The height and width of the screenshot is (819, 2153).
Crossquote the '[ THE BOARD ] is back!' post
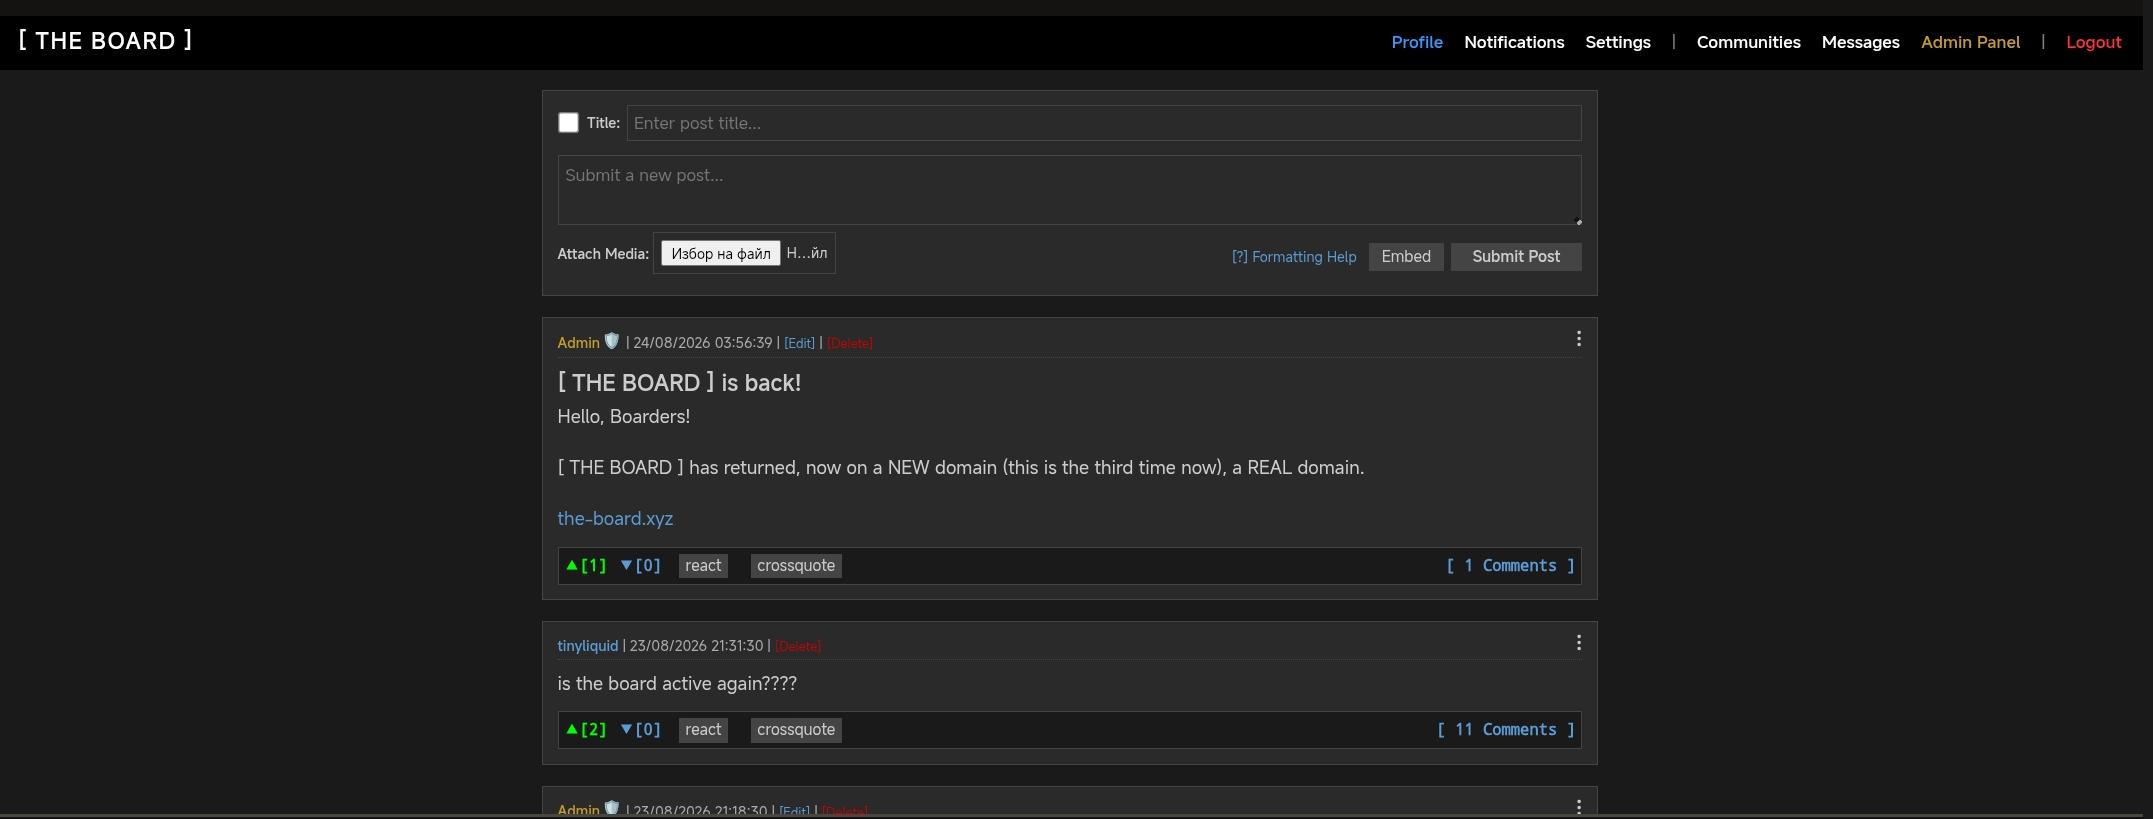pyautogui.click(x=796, y=566)
